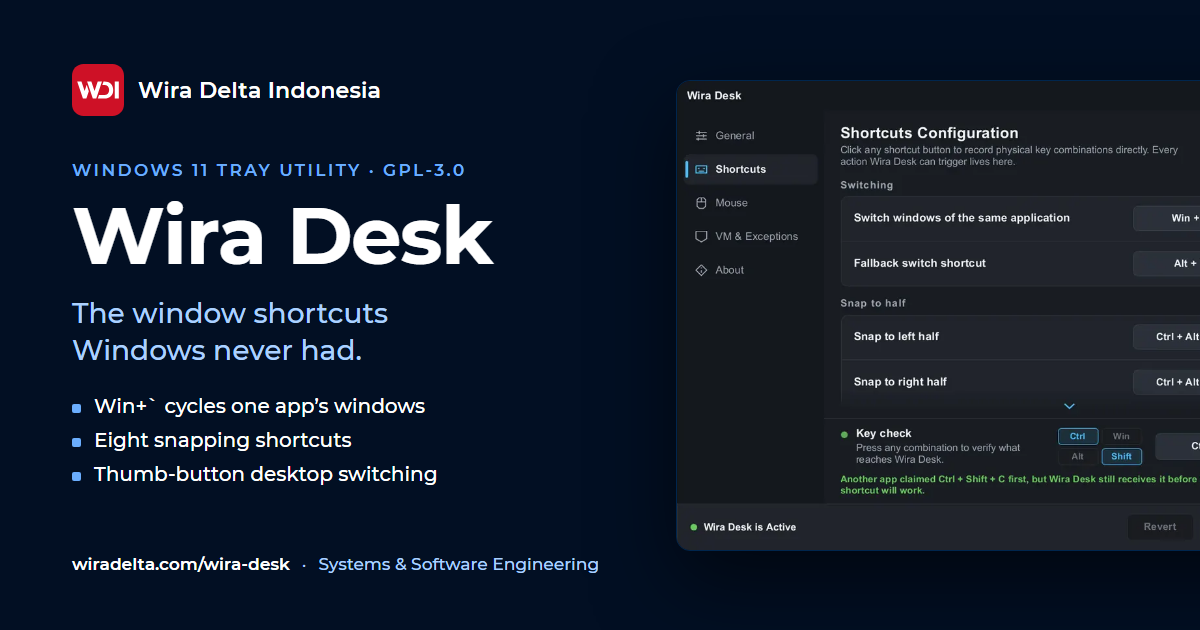
Task: Toggle the Shift modifier in Key check
Action: click(1121, 457)
